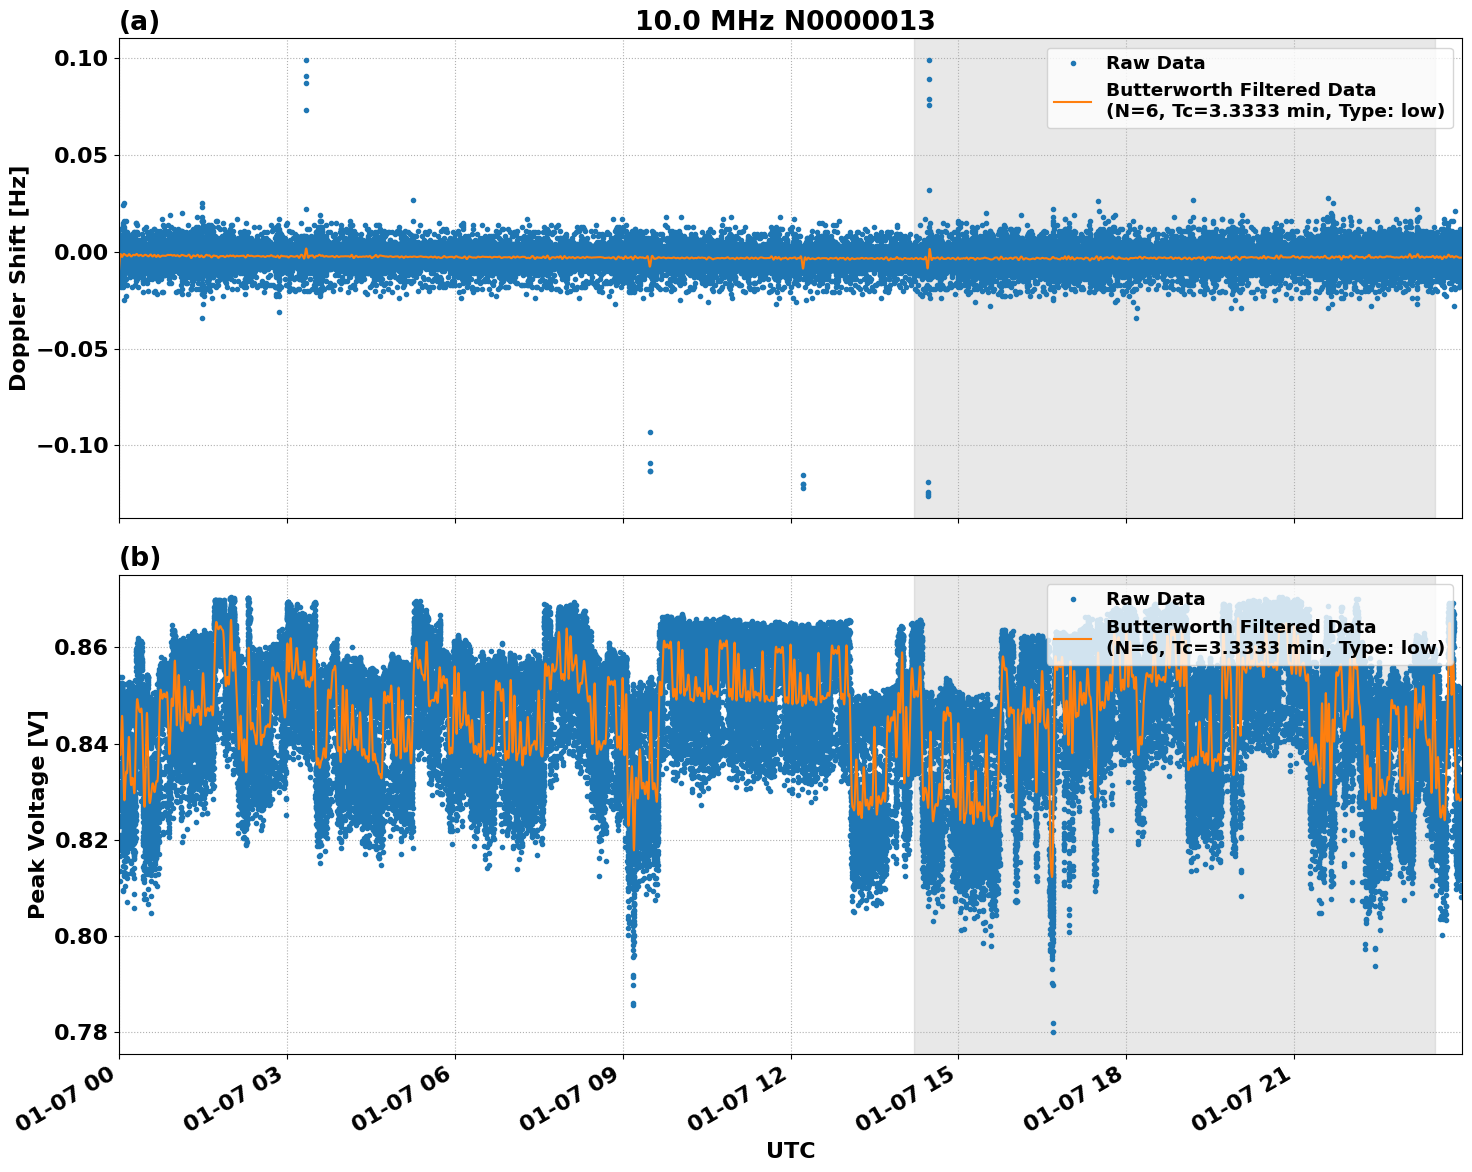Click the orange line sample in the bottom legend
Image resolution: width=1472 pixels, height=1172 pixels.
pos(1073,640)
